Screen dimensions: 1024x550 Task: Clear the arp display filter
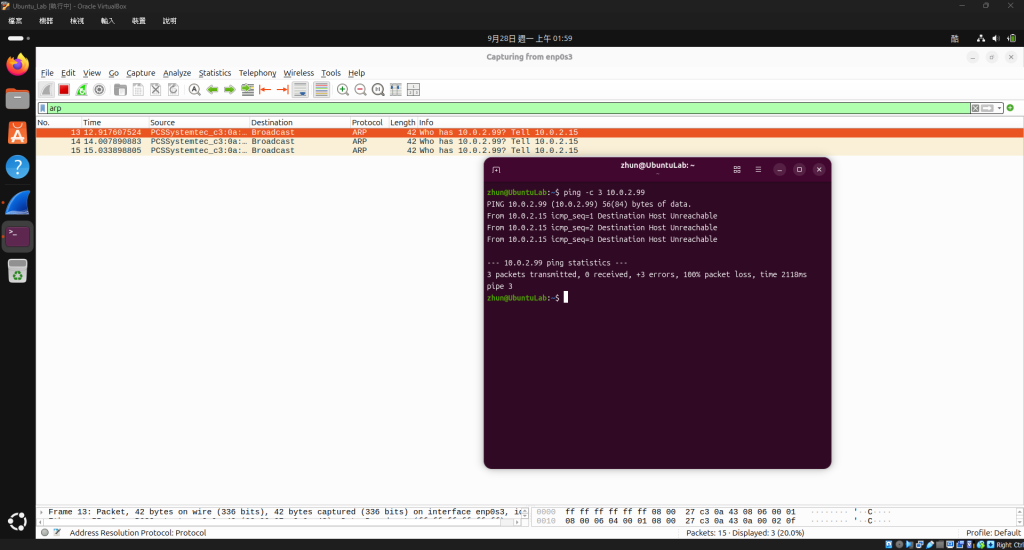(975, 108)
